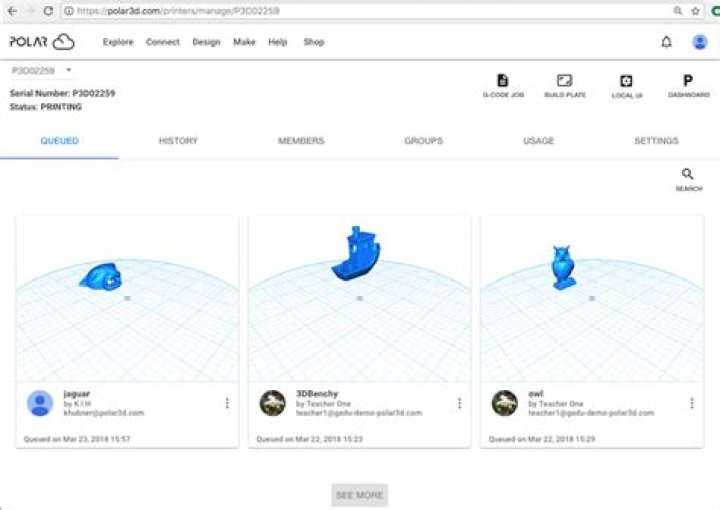Open the owl job options menu

[x=691, y=403]
